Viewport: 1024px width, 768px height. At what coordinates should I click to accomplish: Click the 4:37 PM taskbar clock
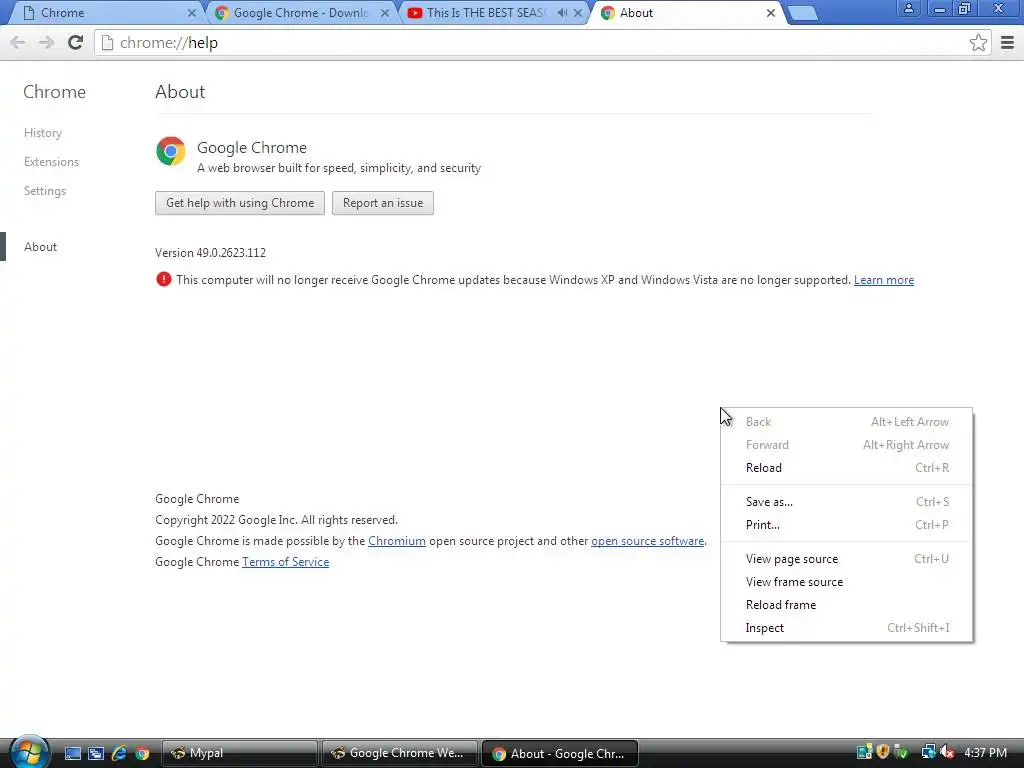(985, 752)
